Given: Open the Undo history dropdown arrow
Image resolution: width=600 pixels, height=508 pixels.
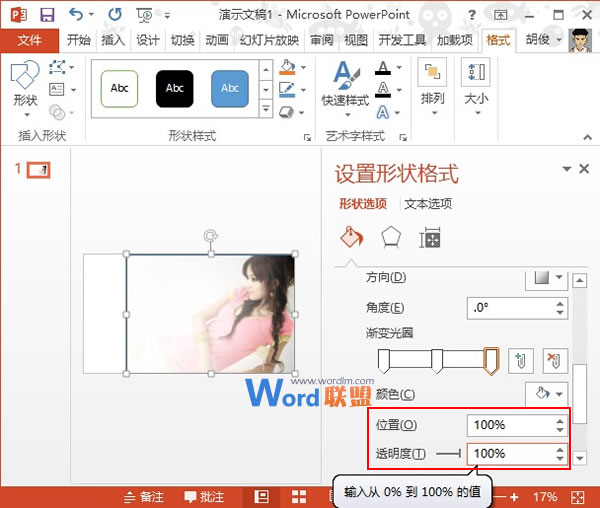Looking at the screenshot, I should [x=91, y=15].
